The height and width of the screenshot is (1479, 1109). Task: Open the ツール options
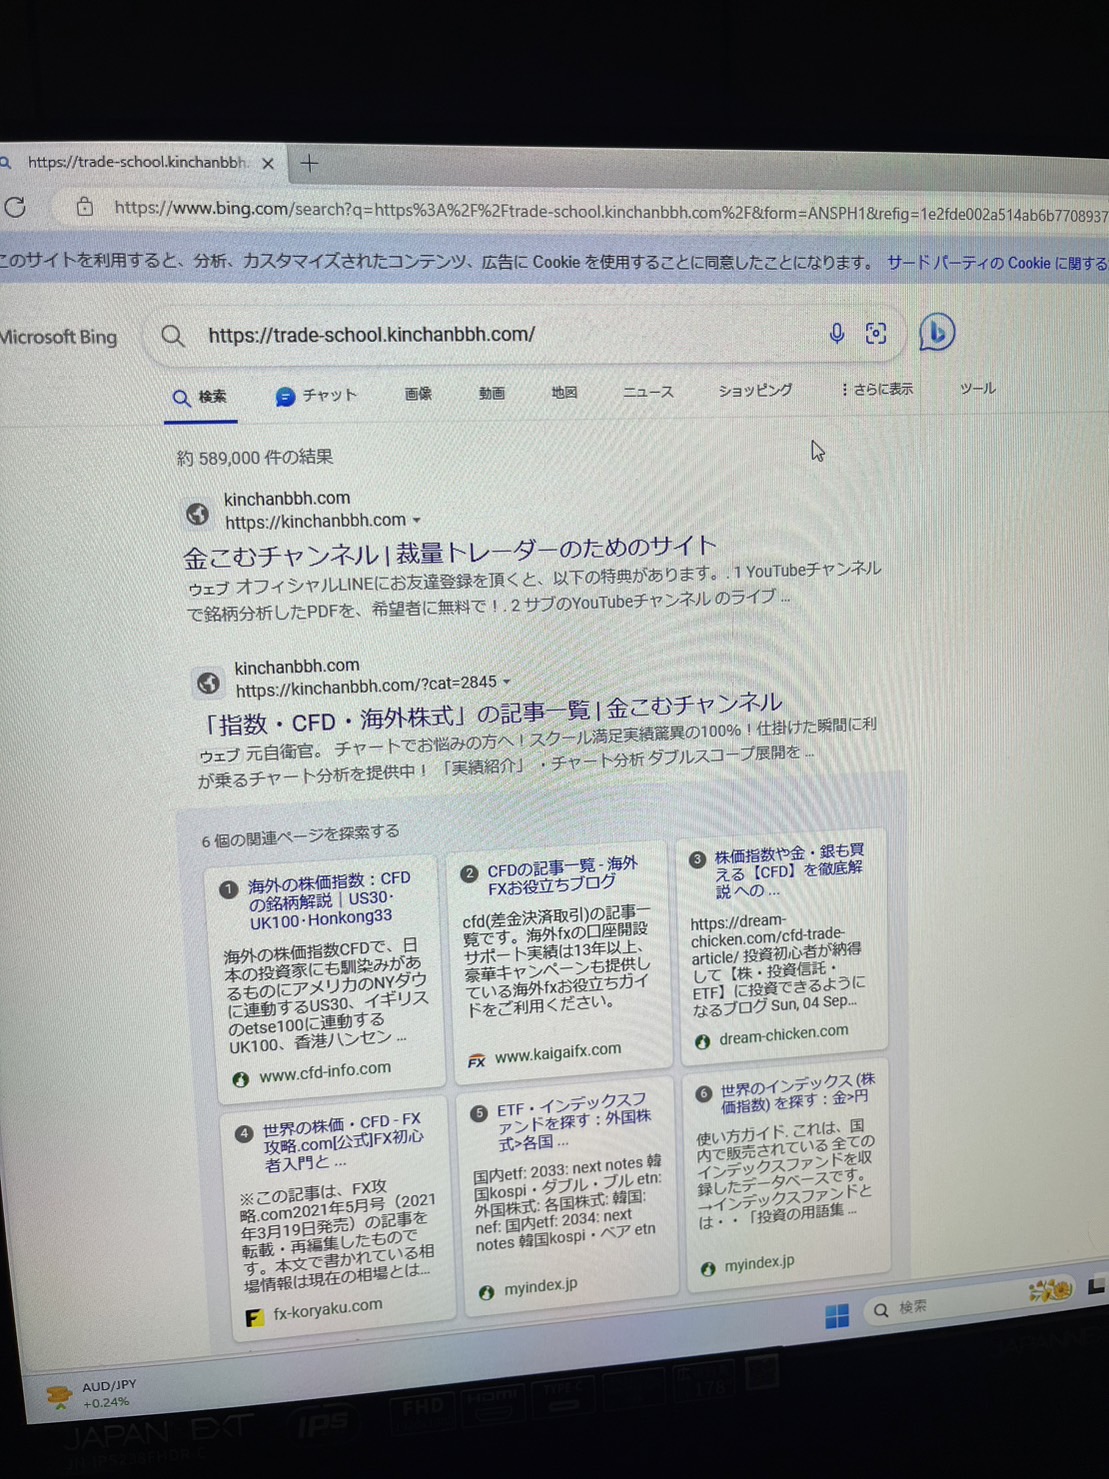click(x=977, y=388)
